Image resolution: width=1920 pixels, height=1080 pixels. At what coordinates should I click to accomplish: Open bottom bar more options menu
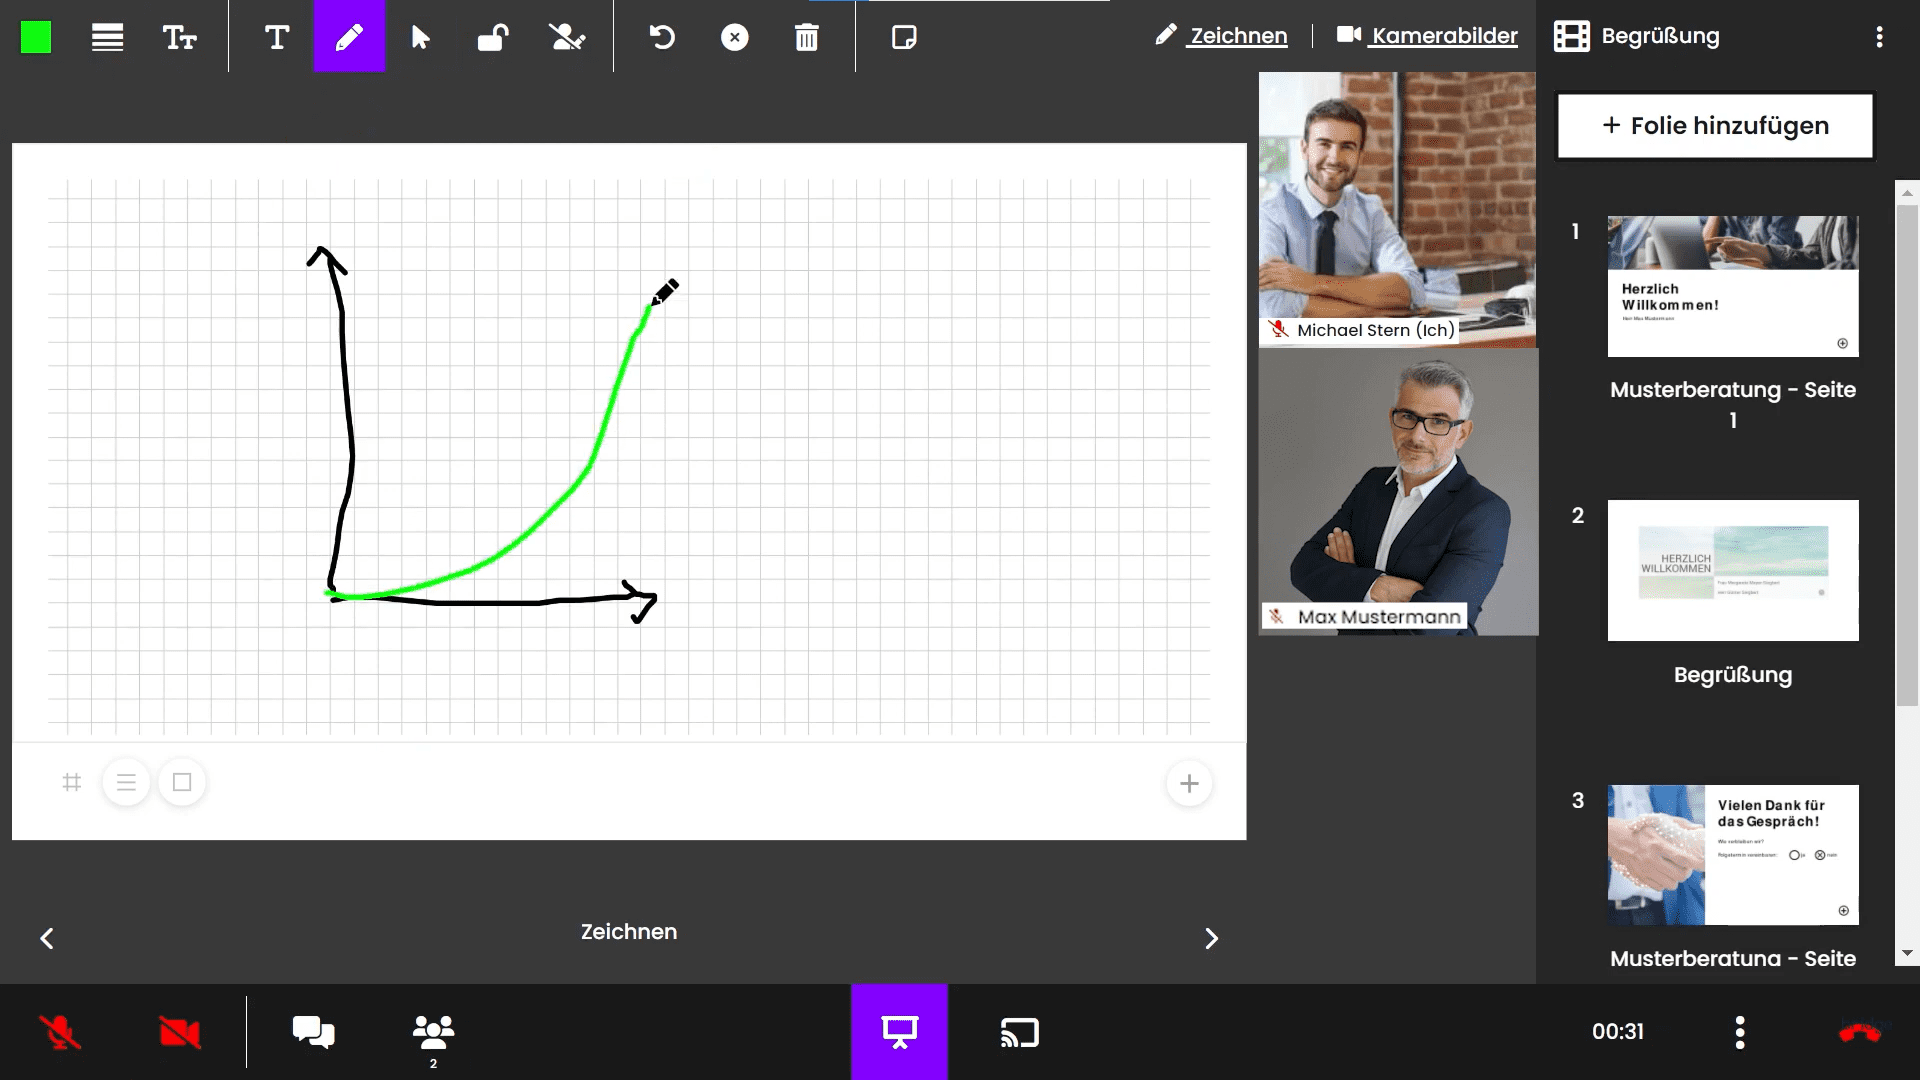pyautogui.click(x=1740, y=1032)
